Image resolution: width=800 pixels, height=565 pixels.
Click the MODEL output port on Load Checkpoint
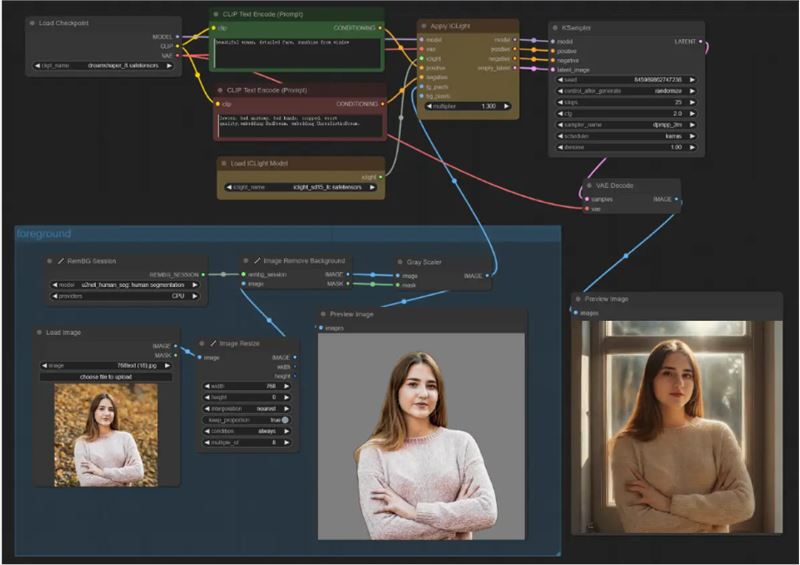click(x=178, y=37)
